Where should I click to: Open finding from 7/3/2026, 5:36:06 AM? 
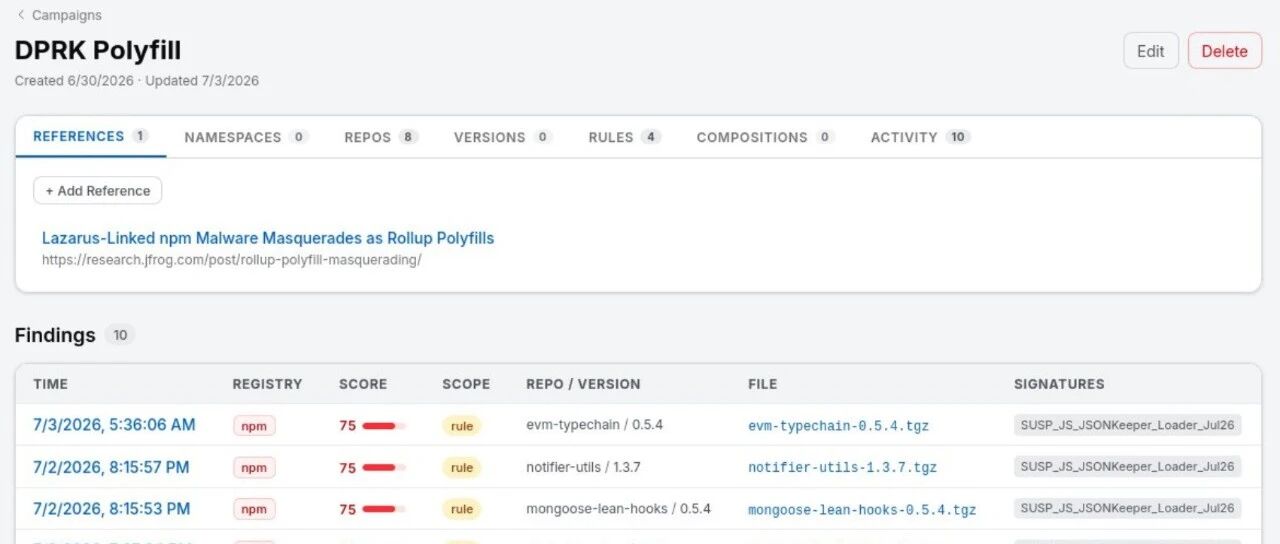point(114,425)
